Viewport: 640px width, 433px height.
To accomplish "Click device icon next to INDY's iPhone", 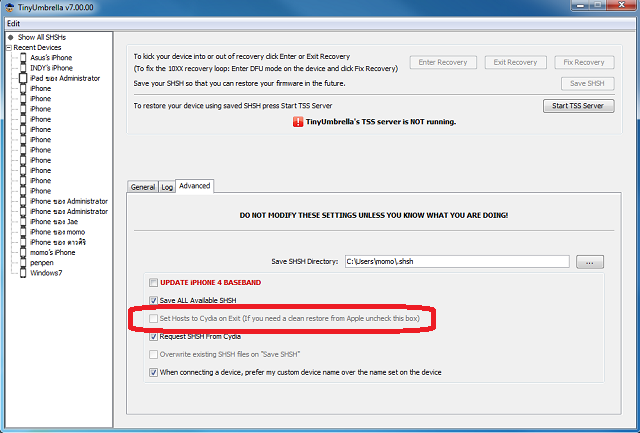I will point(23,68).
